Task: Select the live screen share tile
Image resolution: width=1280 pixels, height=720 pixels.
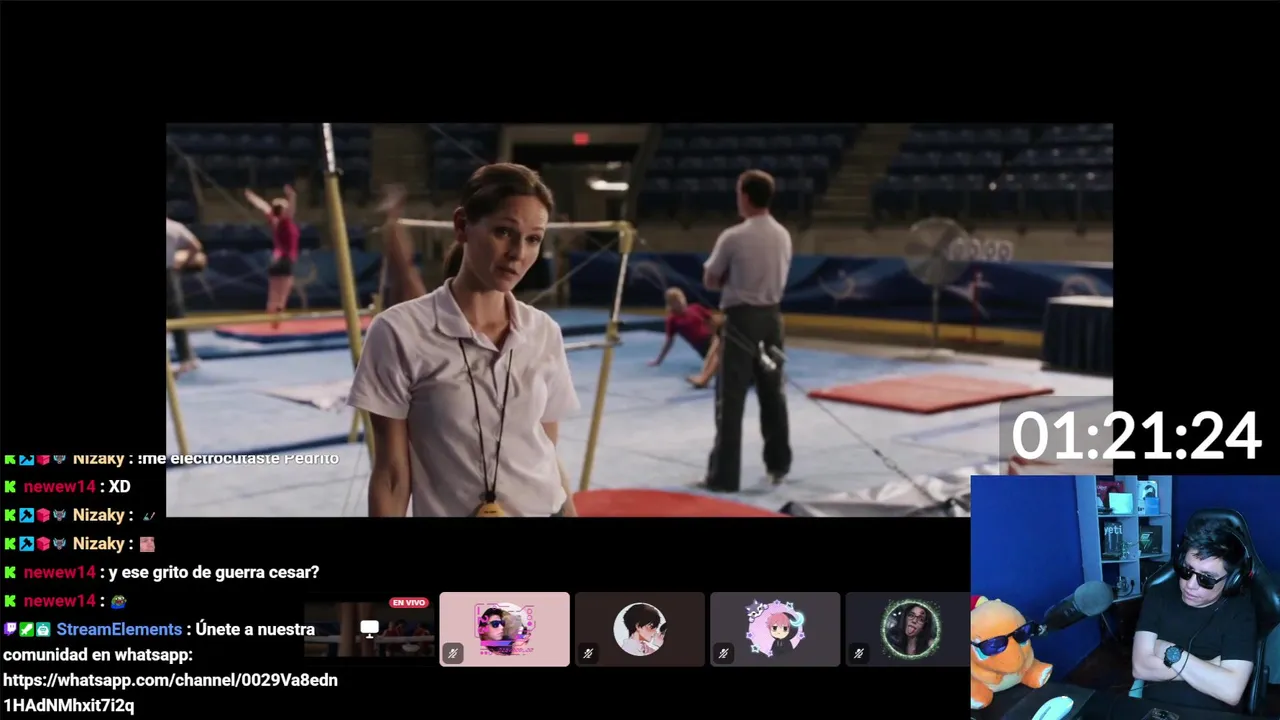Action: [370, 629]
